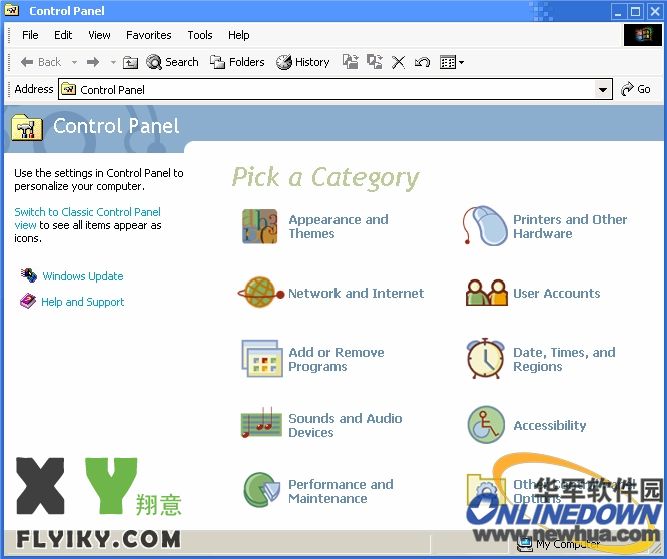Open Add or Remove Programs link
This screenshot has height=559, width=667.
coord(336,359)
